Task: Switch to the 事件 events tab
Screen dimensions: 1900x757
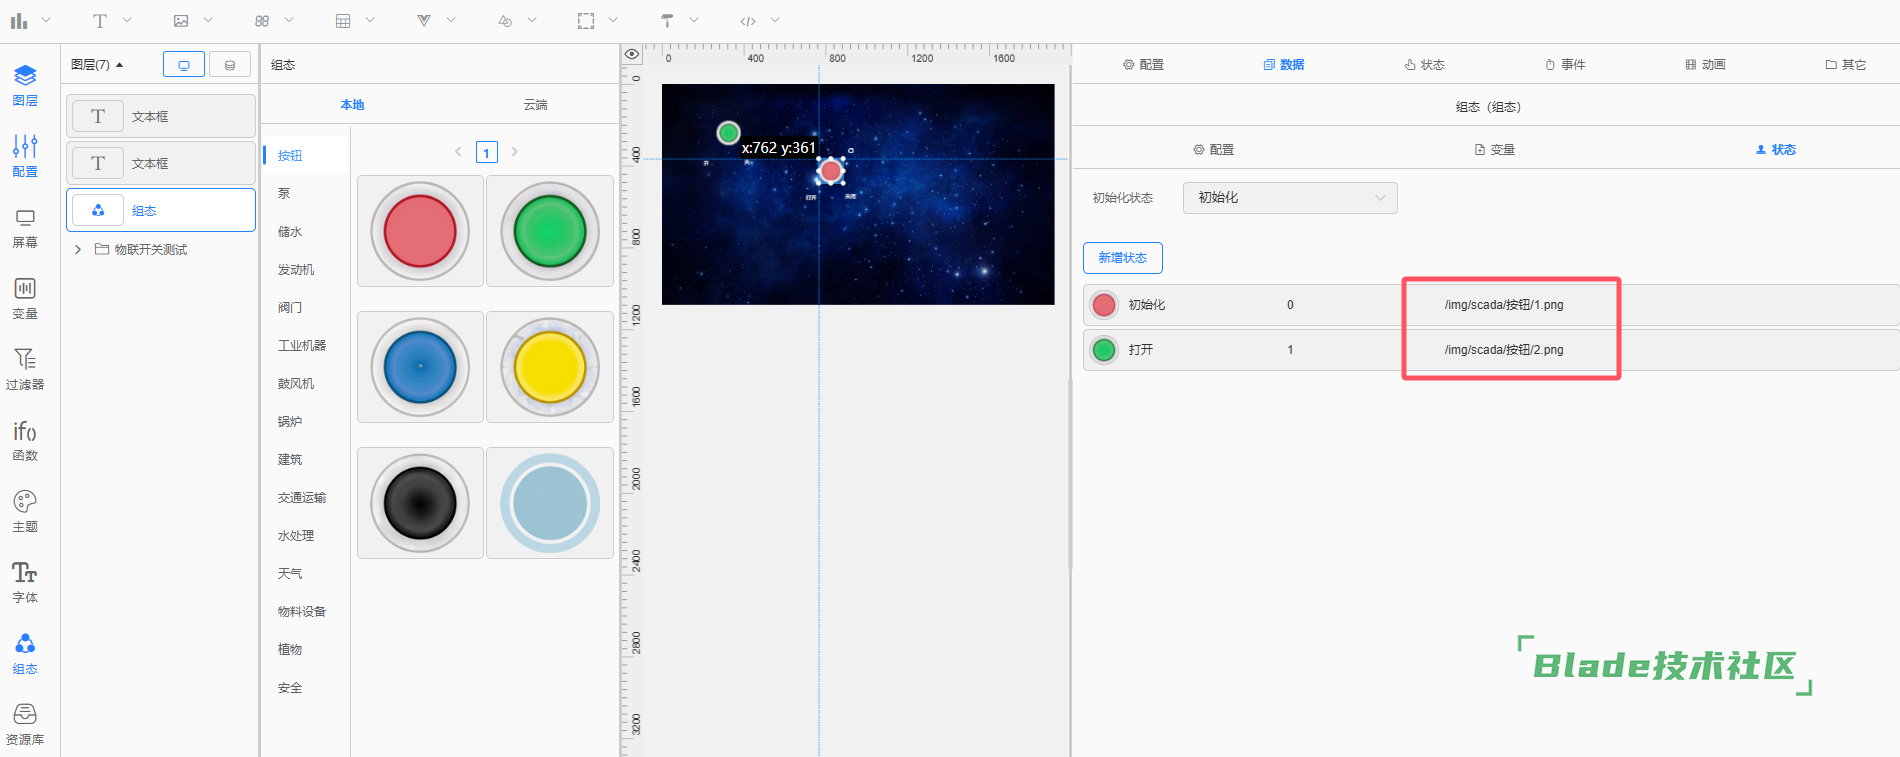Action: click(1565, 64)
